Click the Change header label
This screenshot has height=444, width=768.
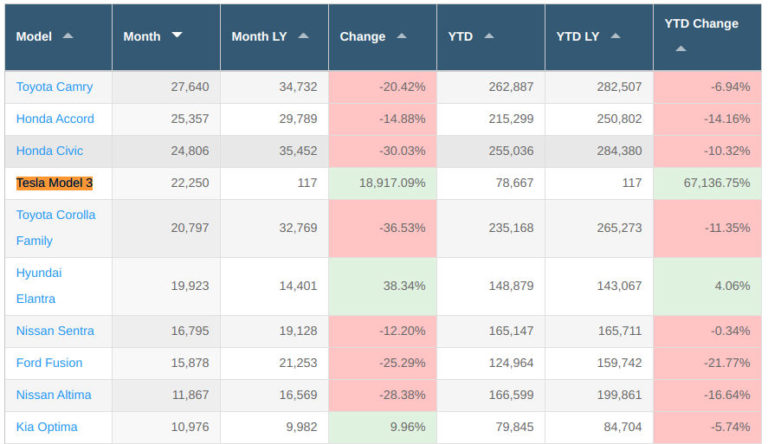tap(362, 36)
